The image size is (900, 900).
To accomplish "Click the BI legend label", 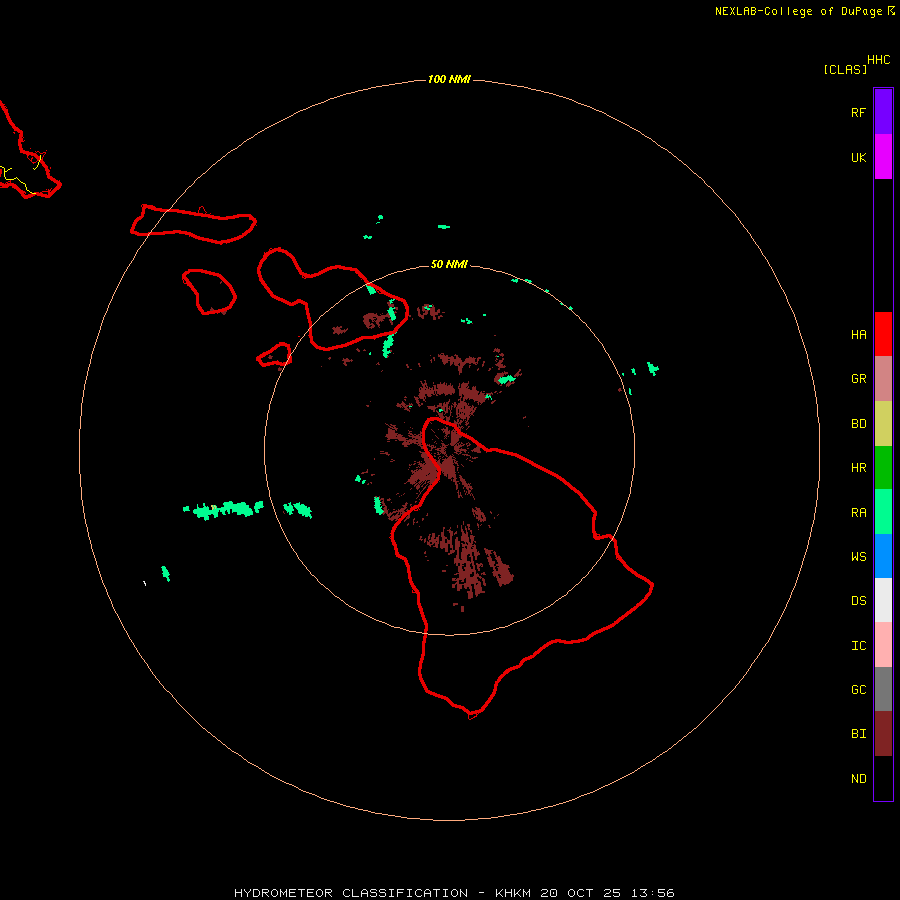I will pos(858,734).
